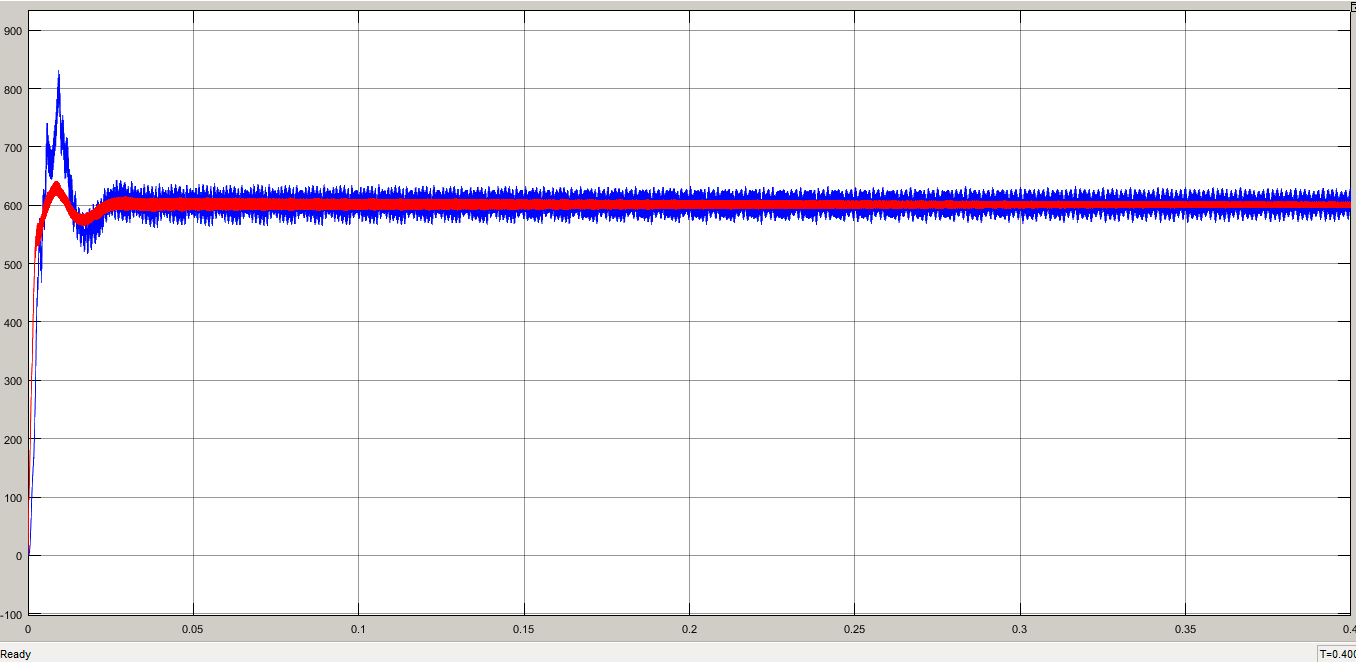
Task: Click the 0.2 time-axis tick label
Action: click(x=689, y=630)
